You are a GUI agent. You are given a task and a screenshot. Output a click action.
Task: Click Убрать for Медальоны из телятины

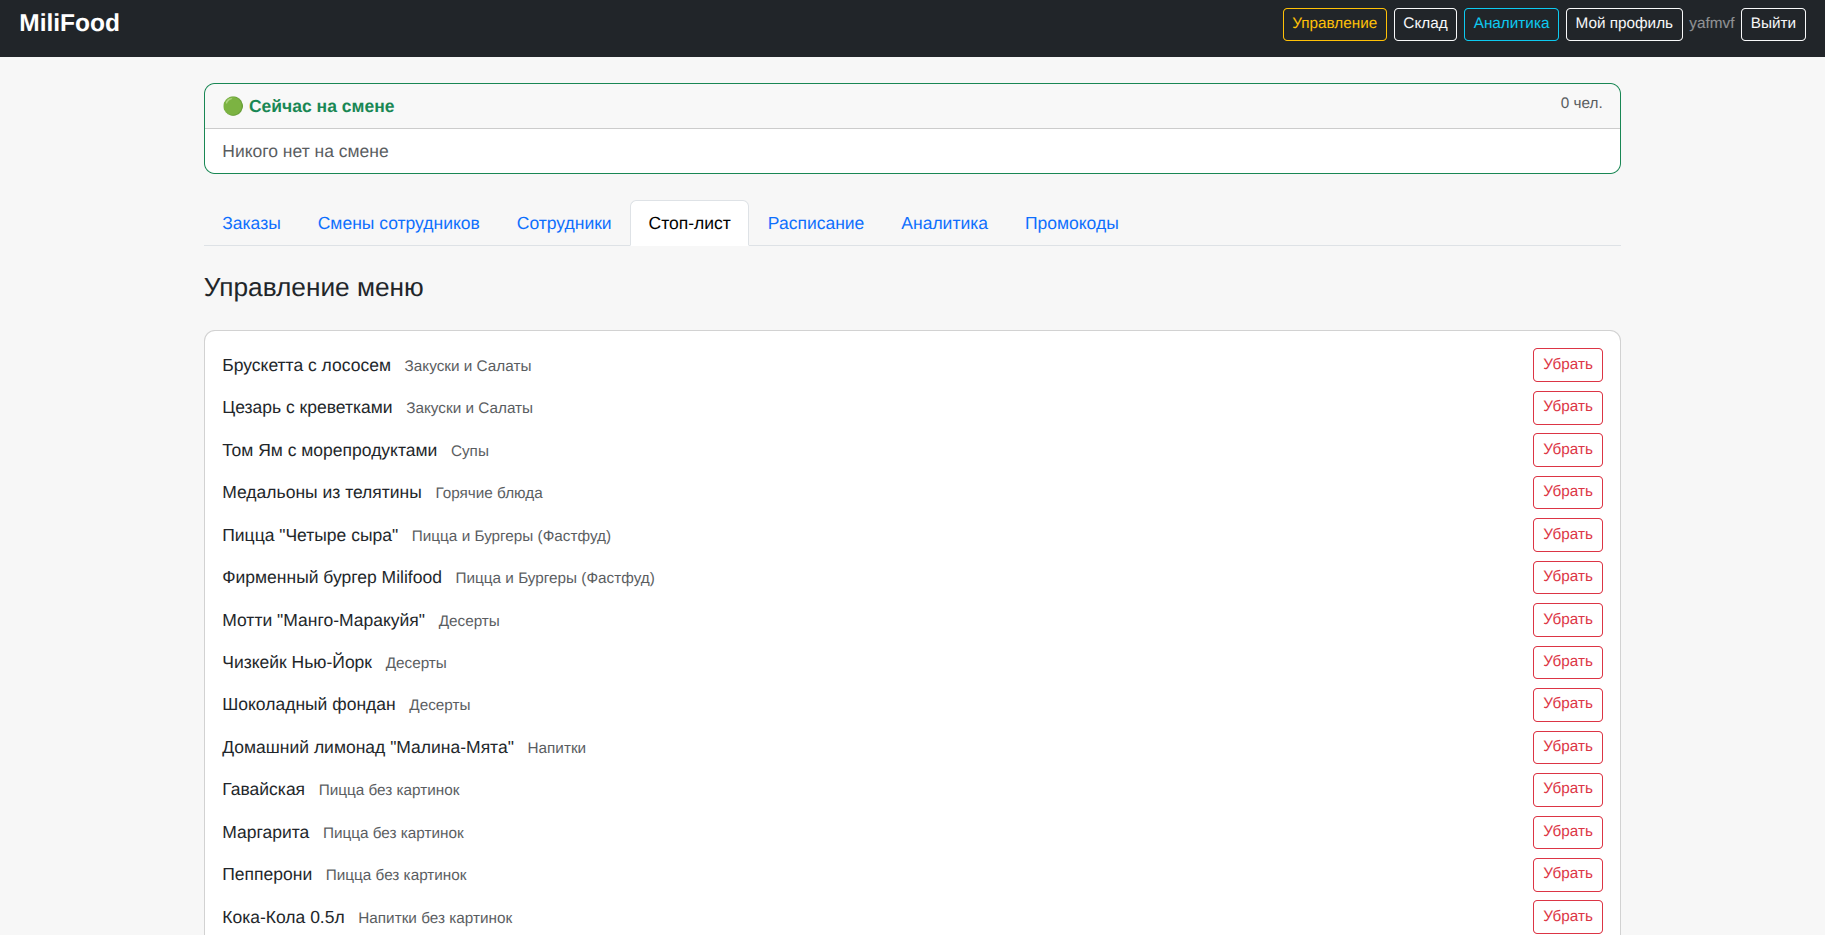click(x=1567, y=492)
